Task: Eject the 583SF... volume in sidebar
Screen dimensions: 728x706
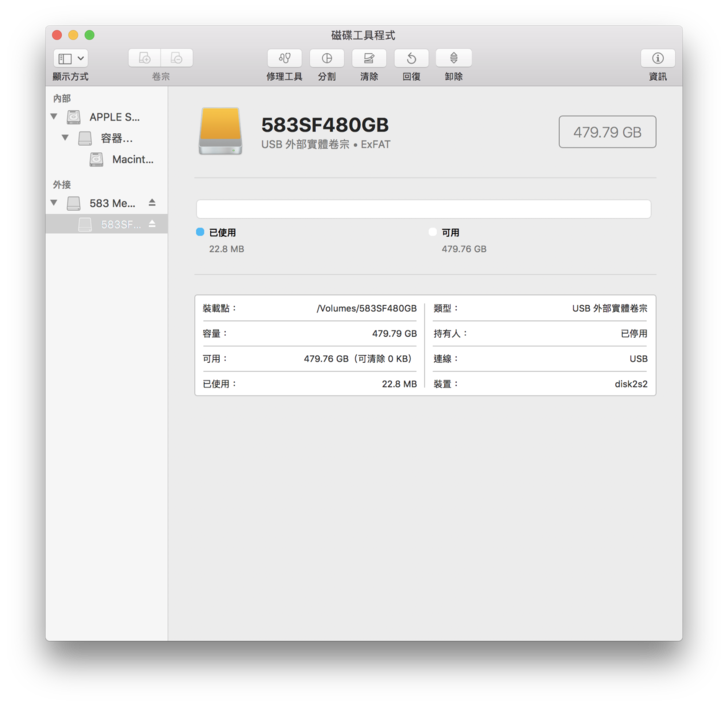Action: click(x=152, y=224)
